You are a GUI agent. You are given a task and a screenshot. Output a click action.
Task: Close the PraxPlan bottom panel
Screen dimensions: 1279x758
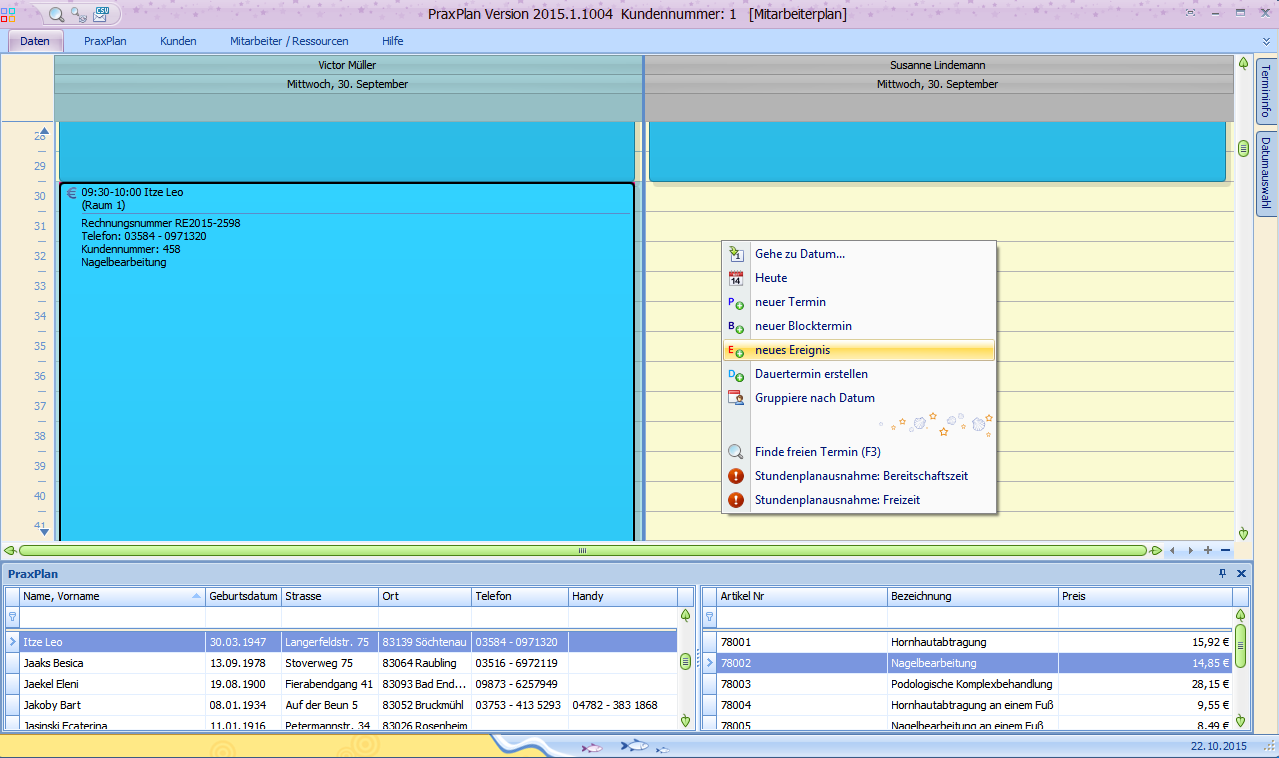click(x=1241, y=573)
